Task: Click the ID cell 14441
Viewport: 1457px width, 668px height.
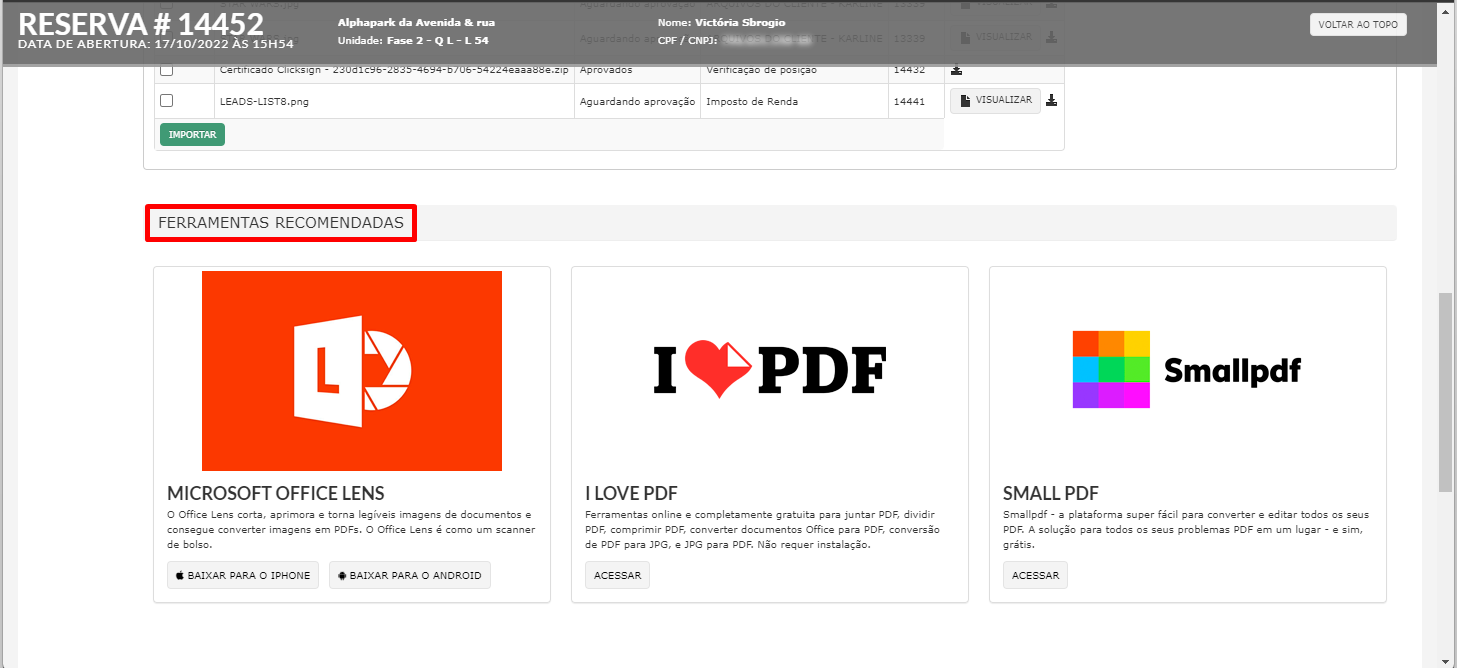Action: click(x=909, y=101)
